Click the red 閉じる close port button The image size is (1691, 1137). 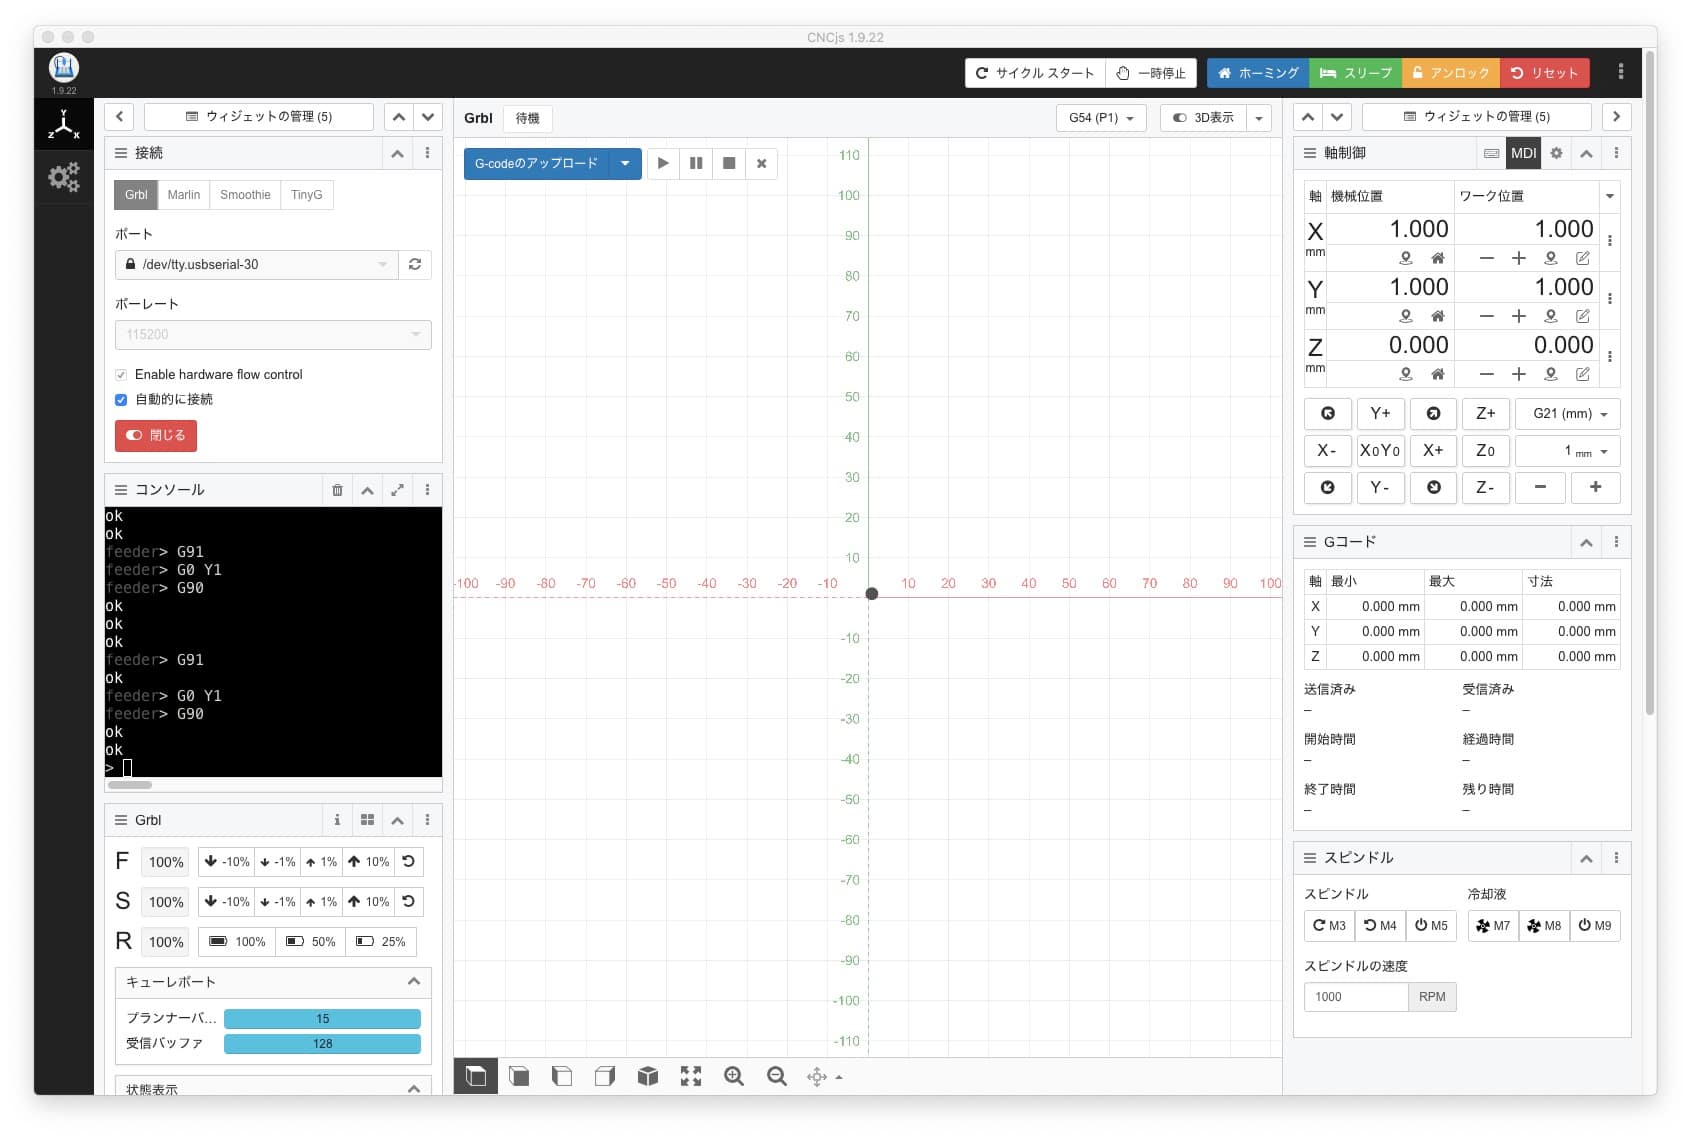[x=156, y=436]
